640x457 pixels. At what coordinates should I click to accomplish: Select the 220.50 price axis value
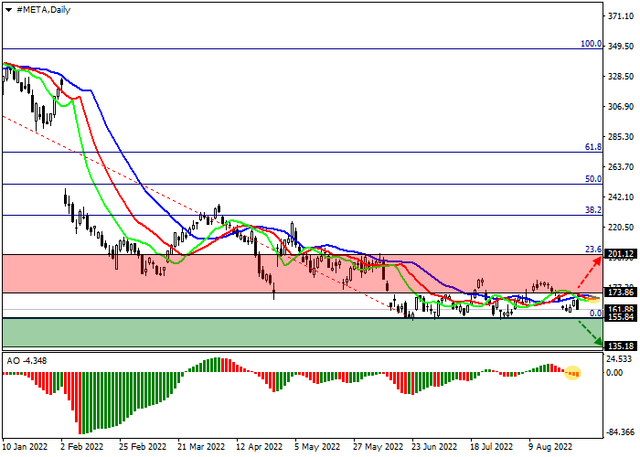pyautogui.click(x=620, y=227)
